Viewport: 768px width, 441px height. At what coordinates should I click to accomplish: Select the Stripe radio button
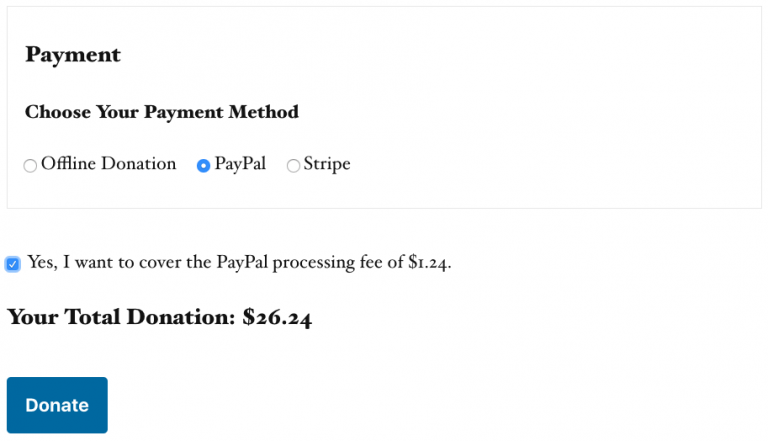pyautogui.click(x=293, y=166)
